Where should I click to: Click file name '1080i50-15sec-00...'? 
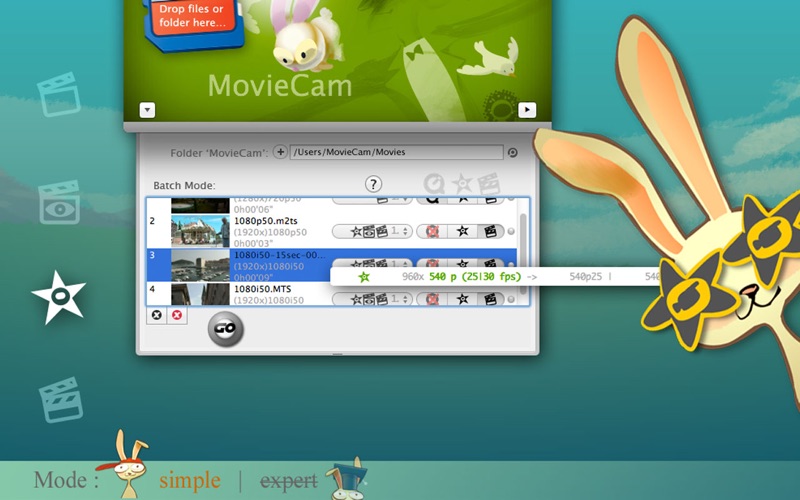point(279,255)
